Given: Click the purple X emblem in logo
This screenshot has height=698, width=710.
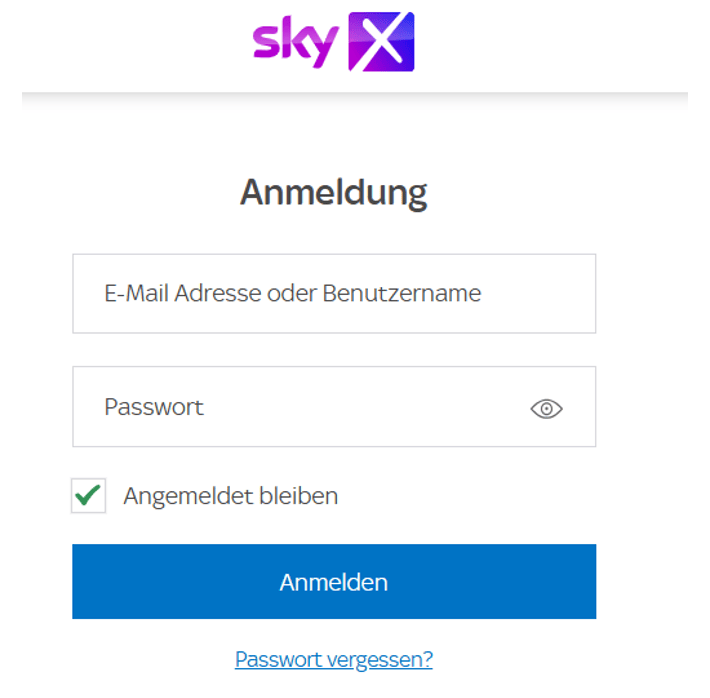Looking at the screenshot, I should (381, 42).
